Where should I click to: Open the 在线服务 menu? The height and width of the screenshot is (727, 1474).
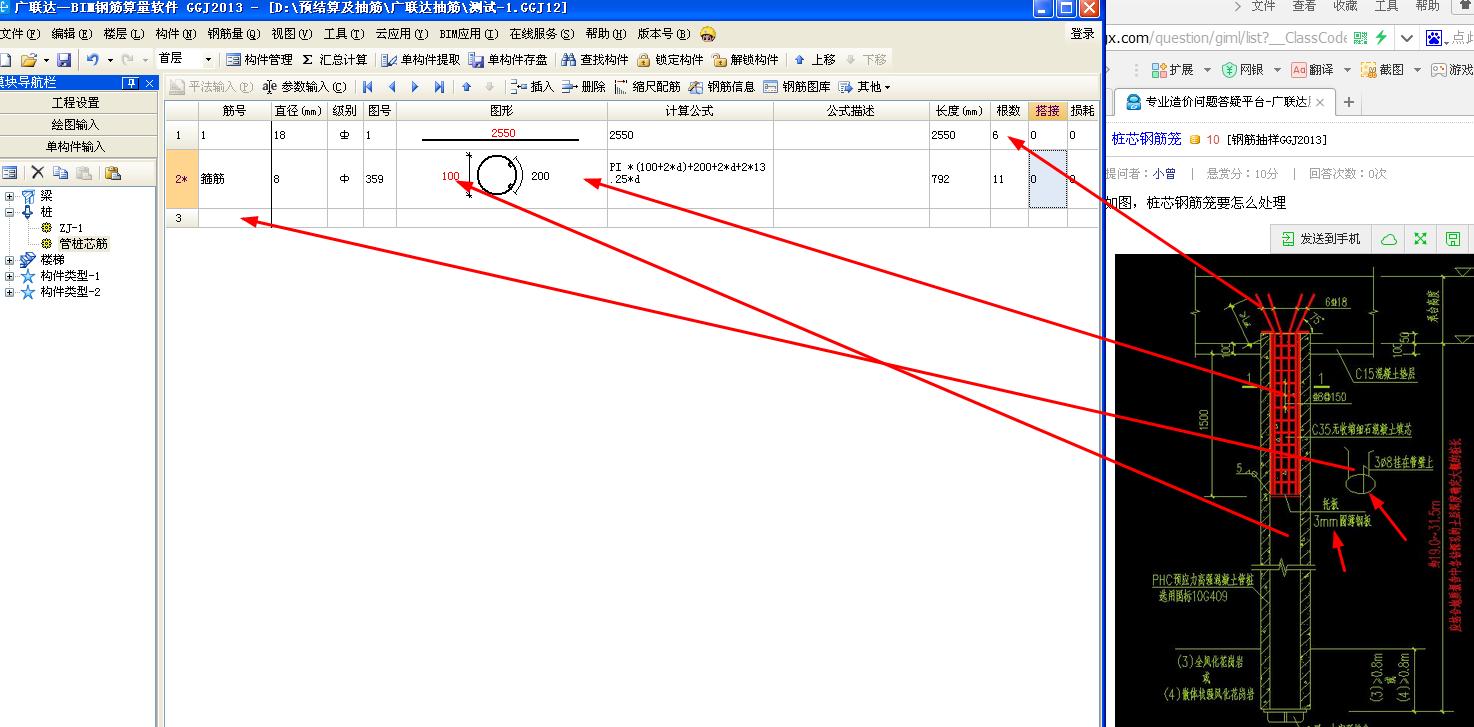pyautogui.click(x=541, y=34)
